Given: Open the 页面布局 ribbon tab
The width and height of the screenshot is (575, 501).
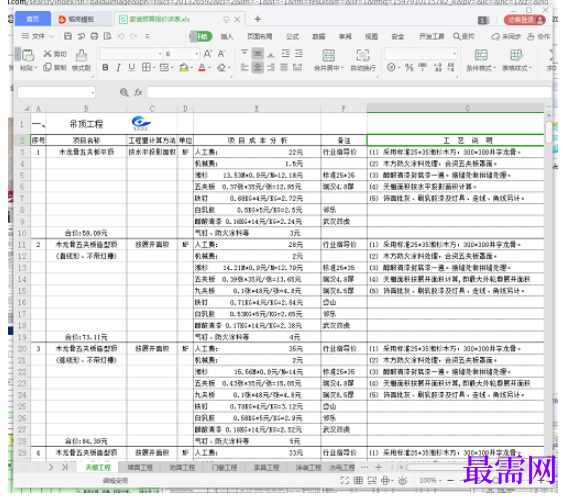Looking at the screenshot, I should 259,36.
